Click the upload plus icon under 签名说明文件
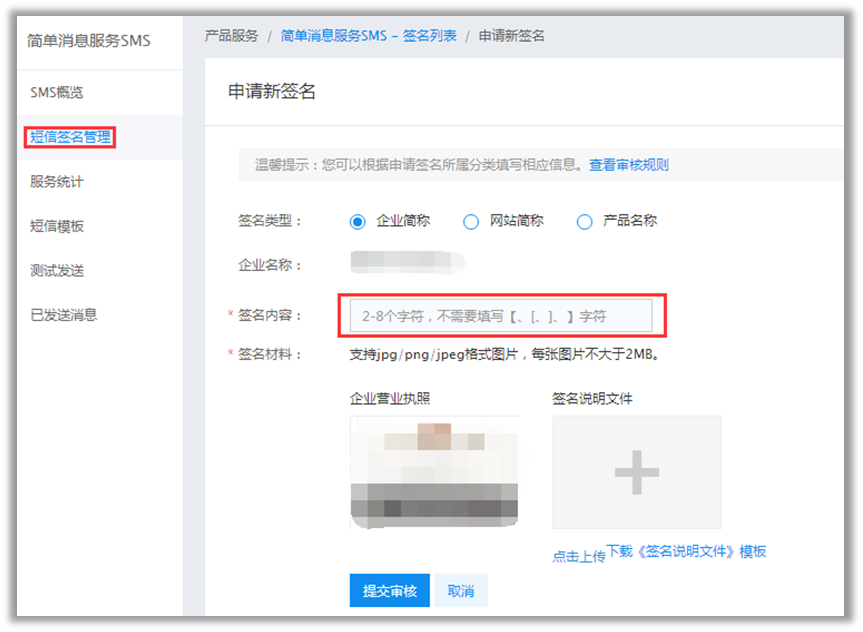The height and width of the screenshot is (632, 863). pyautogui.click(x=634, y=471)
